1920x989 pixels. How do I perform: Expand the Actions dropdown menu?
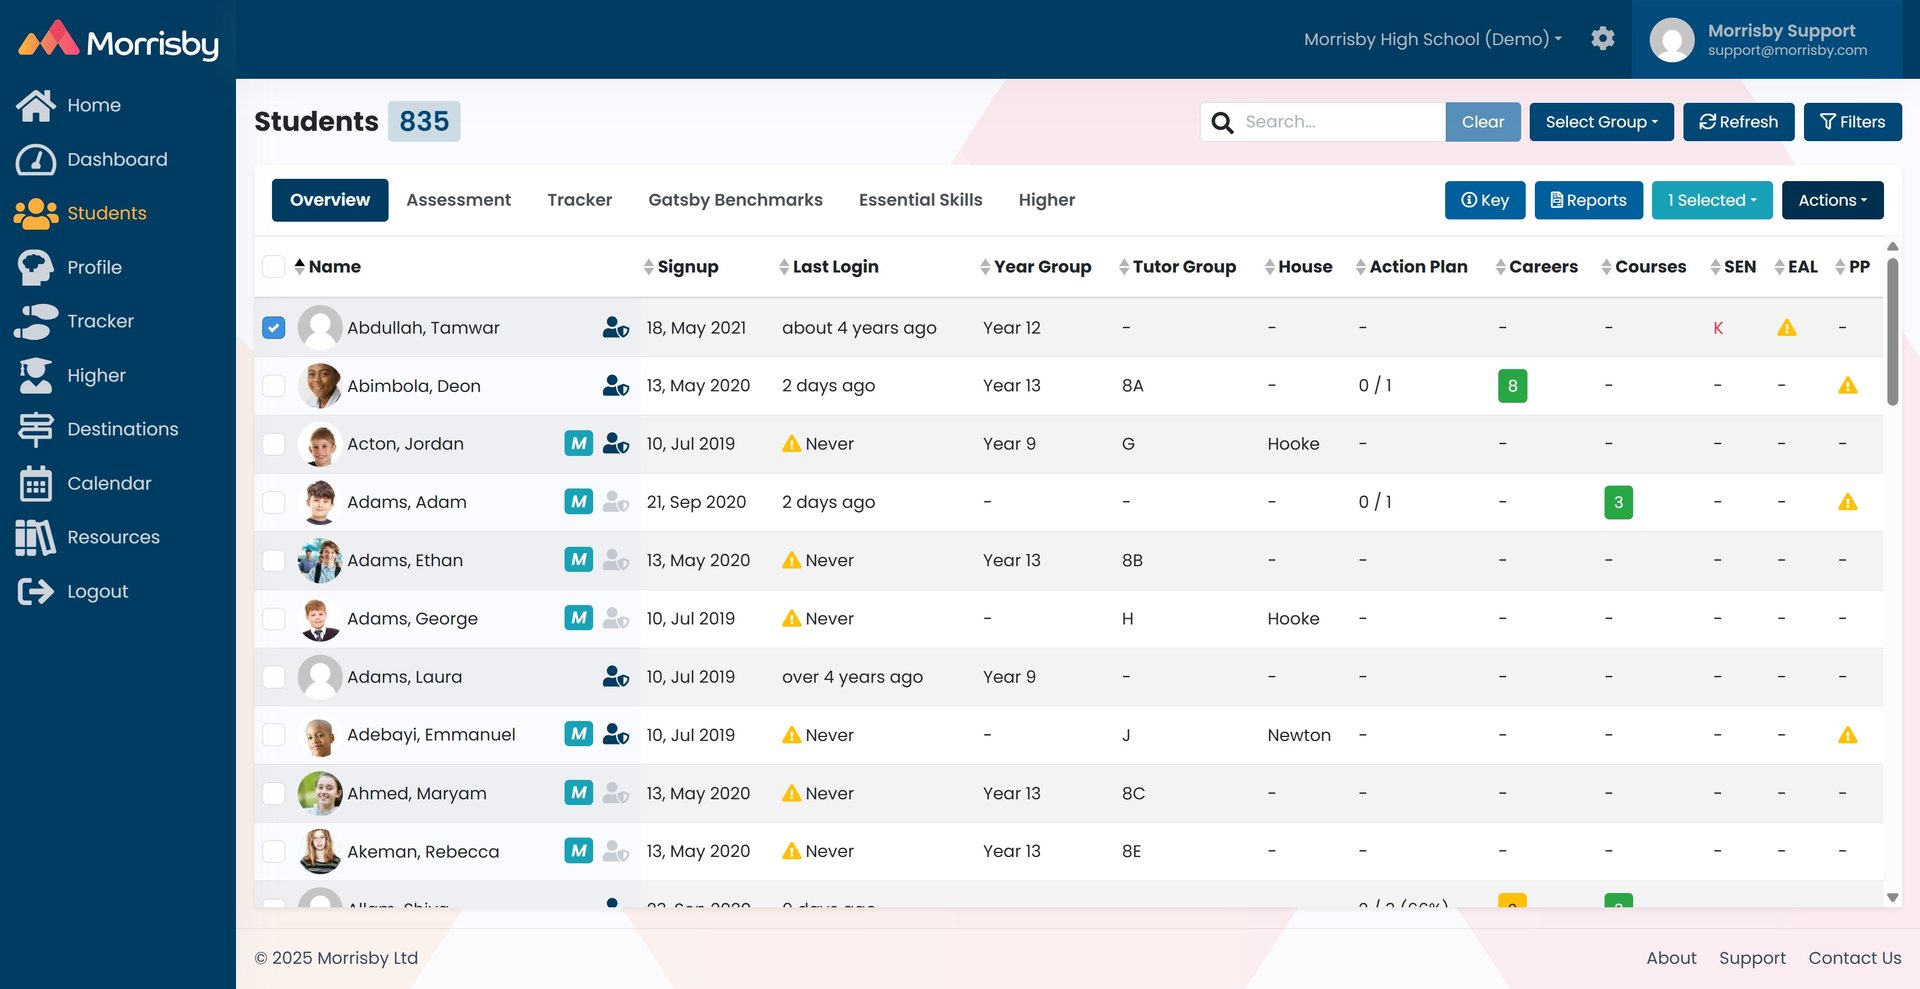(x=1832, y=200)
